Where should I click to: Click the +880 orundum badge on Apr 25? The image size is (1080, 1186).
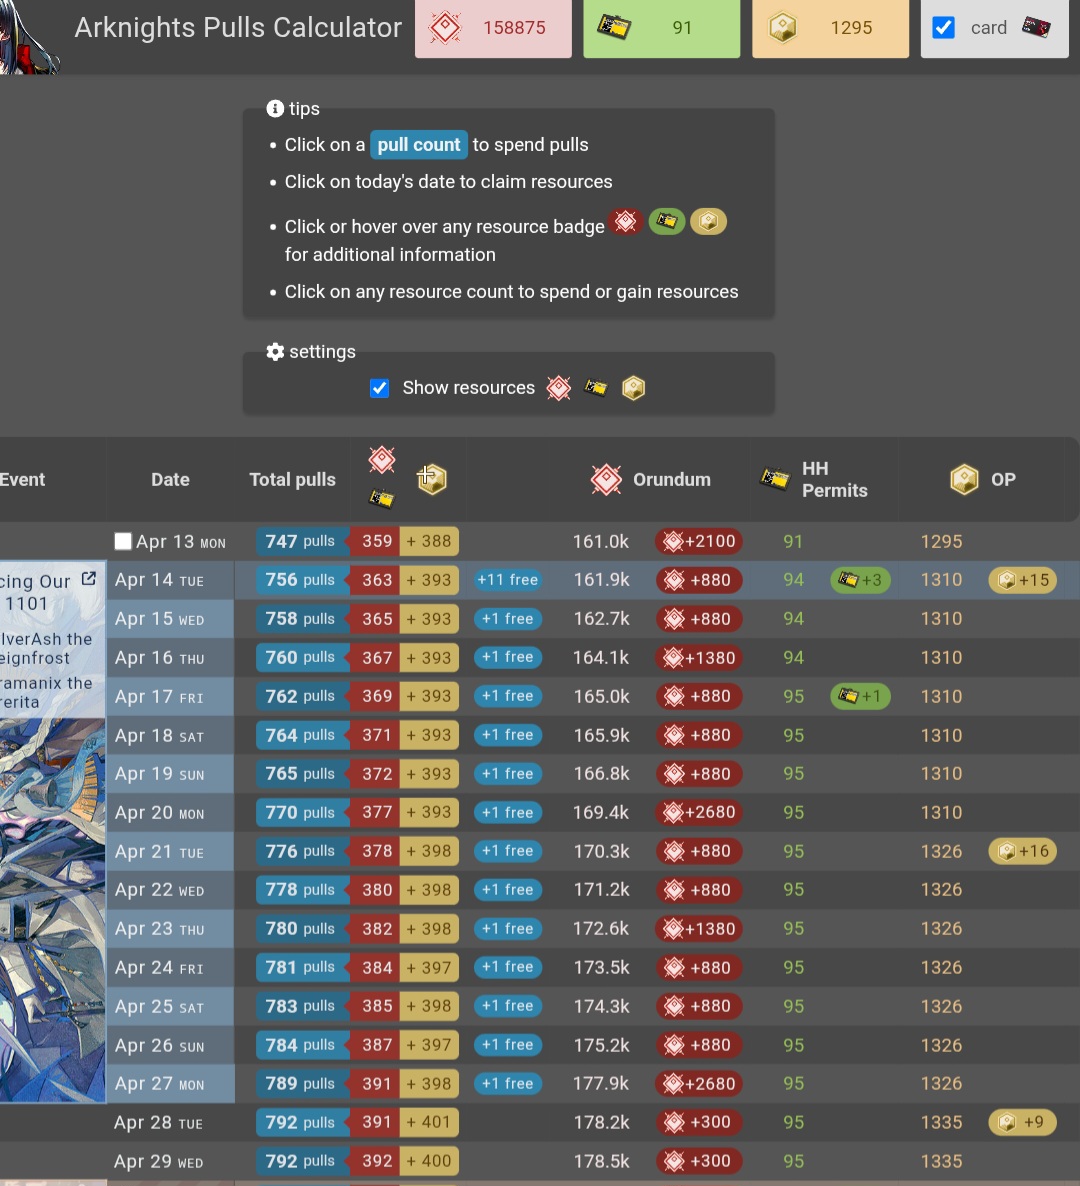699,1006
